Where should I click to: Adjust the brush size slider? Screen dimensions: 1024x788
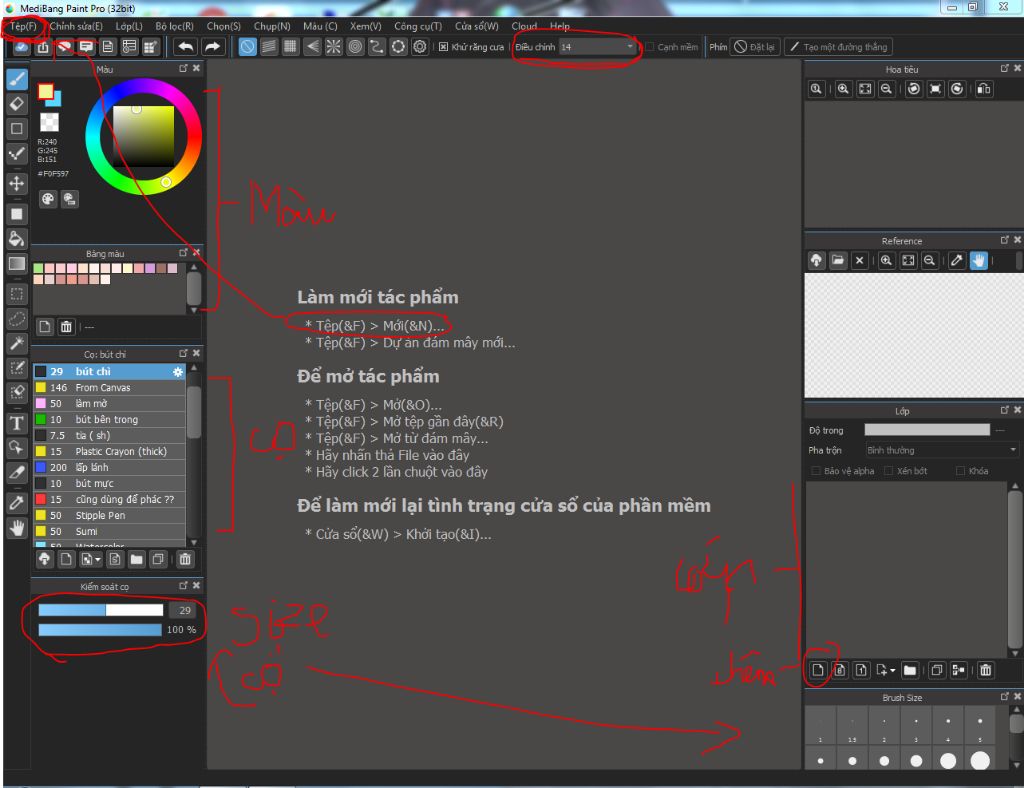[101, 610]
